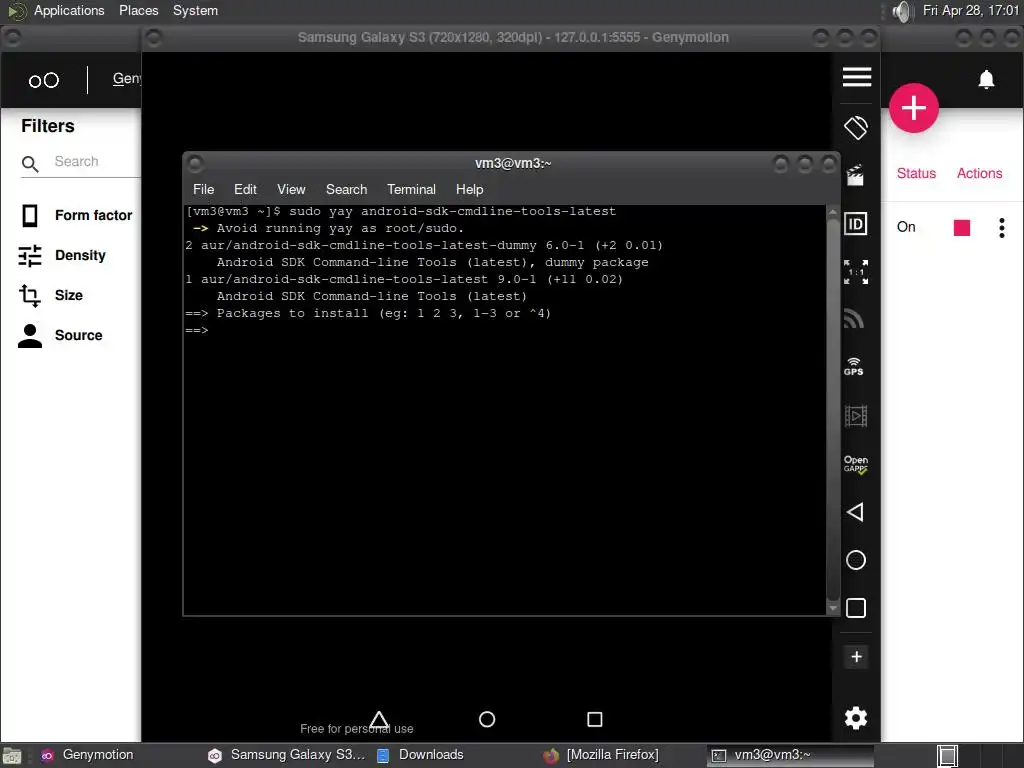Click the terminal vertical scrollbar
1024x768 pixels.
click(832, 409)
